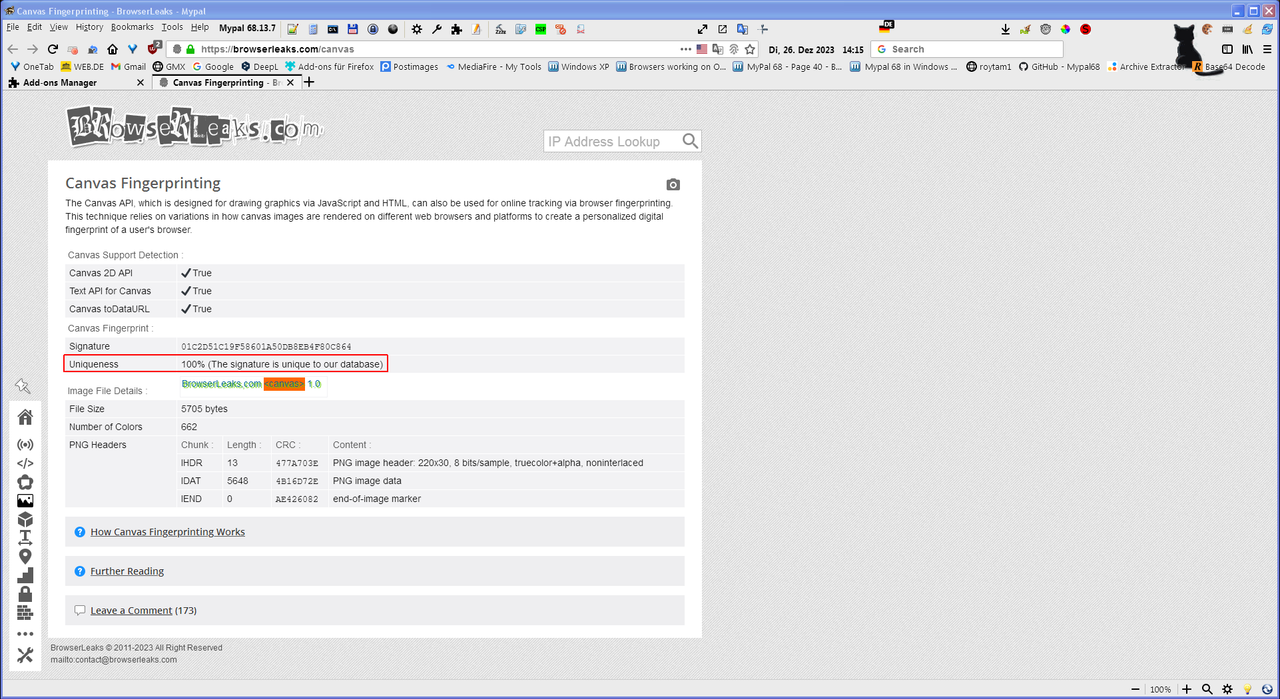Click the puzzle piece add-ons icon in toolbar

(x=456, y=29)
